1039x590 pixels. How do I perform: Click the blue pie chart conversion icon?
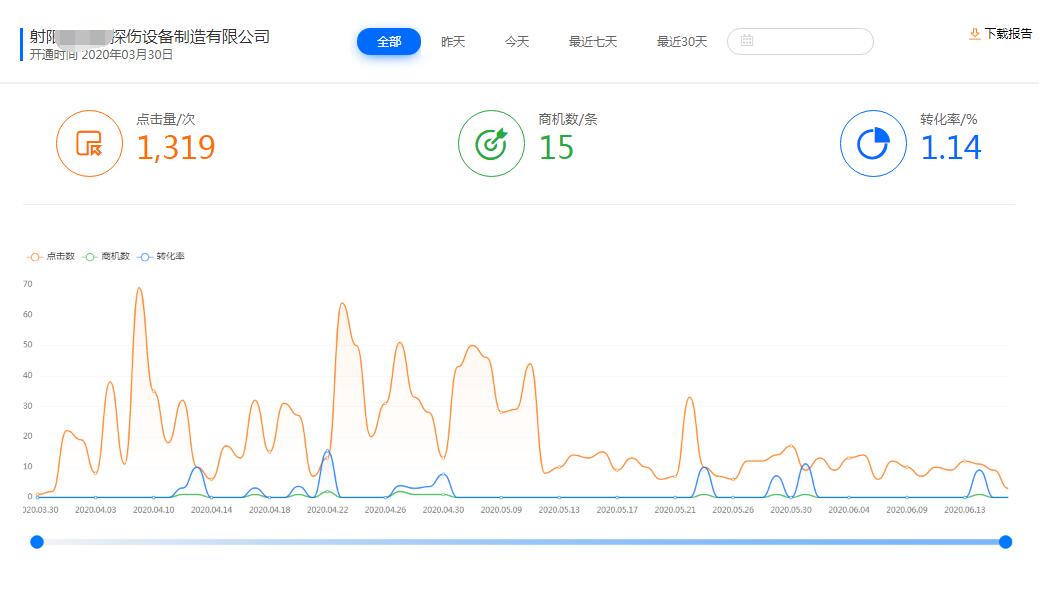coord(872,144)
